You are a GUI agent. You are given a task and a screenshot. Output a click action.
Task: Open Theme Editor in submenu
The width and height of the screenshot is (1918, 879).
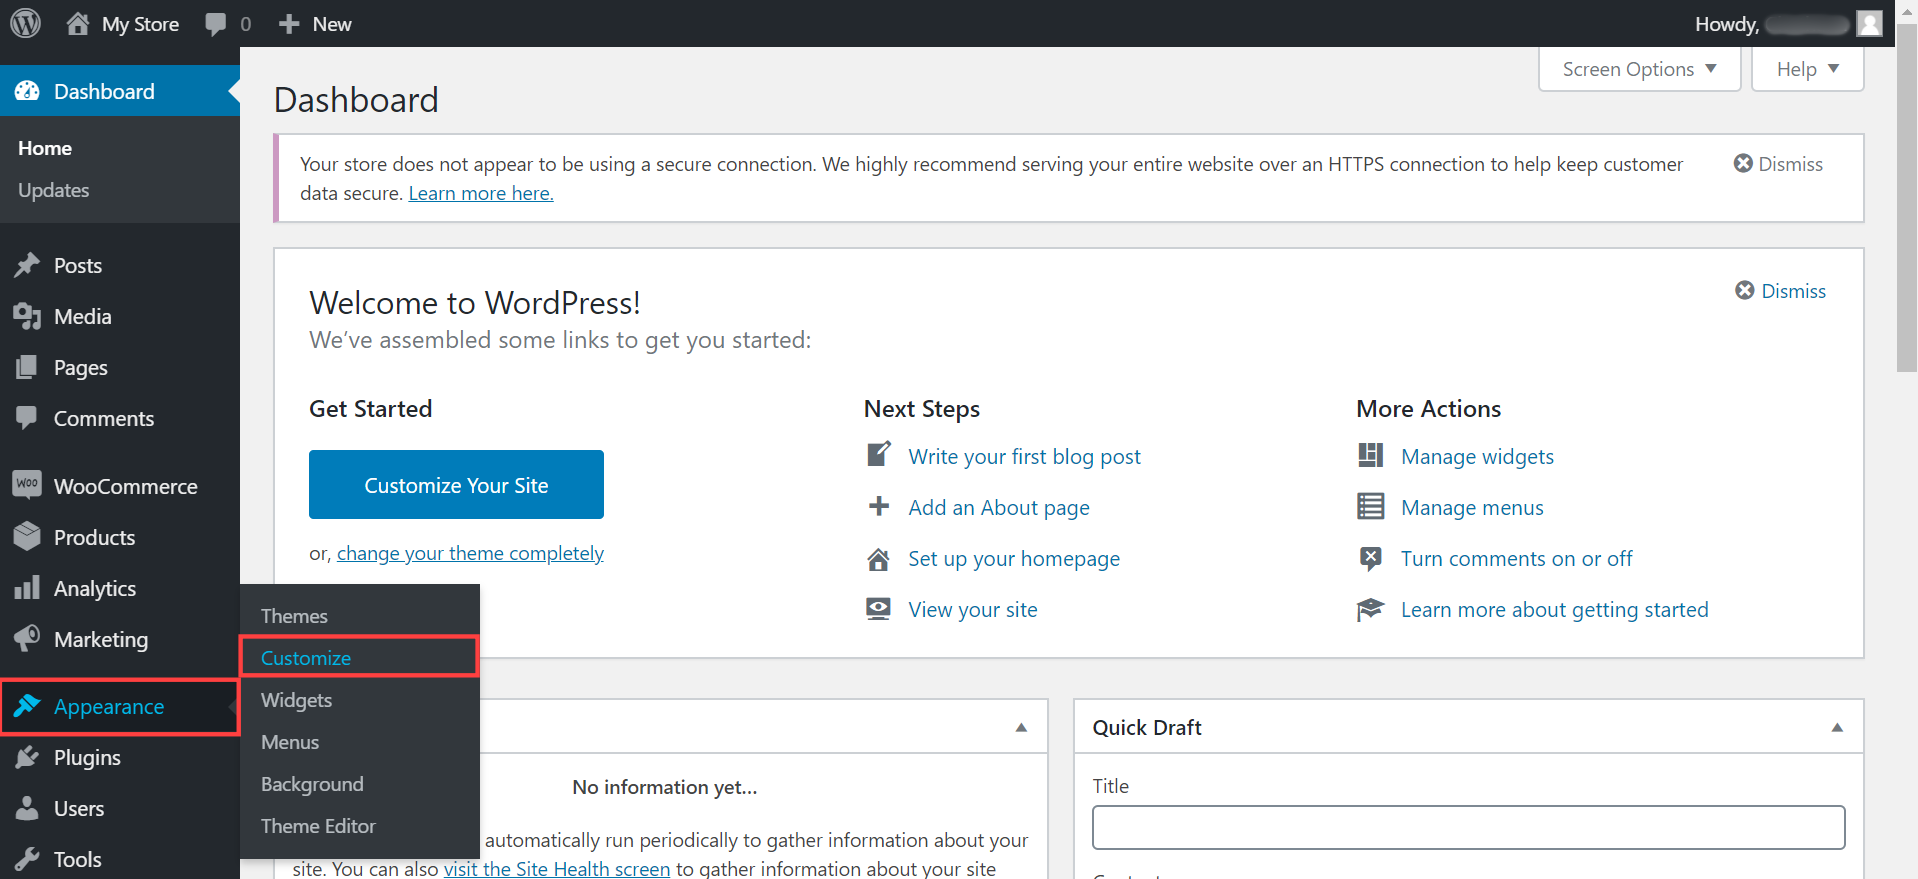[x=318, y=826]
